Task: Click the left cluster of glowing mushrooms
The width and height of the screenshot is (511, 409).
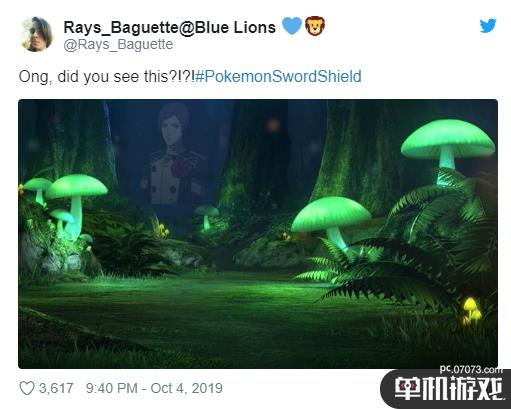Action: (65, 207)
